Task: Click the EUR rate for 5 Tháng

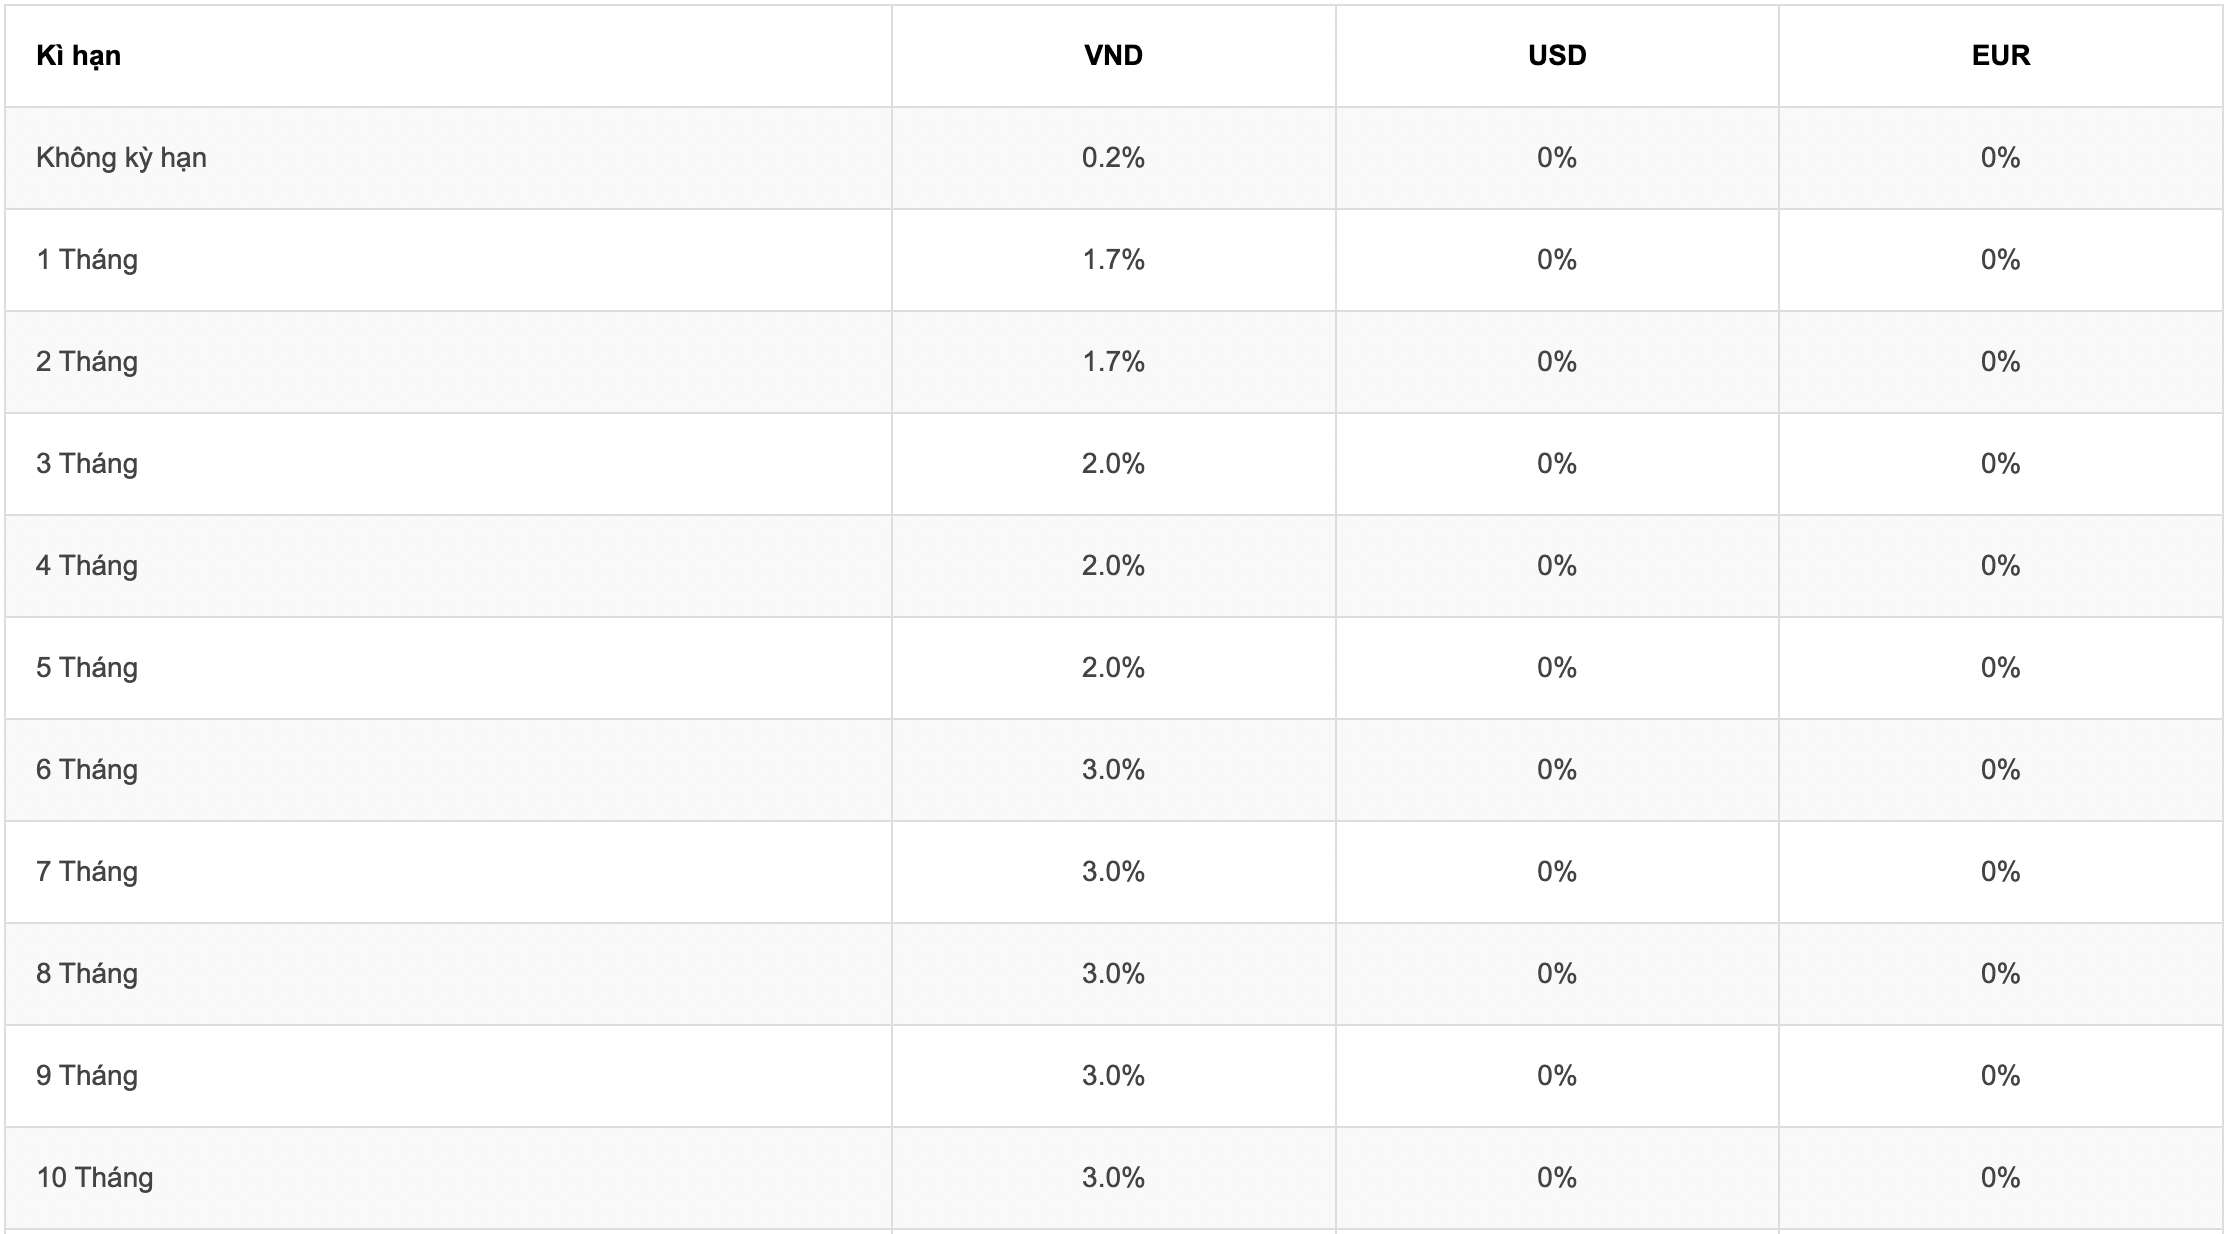Action: coord(2000,668)
